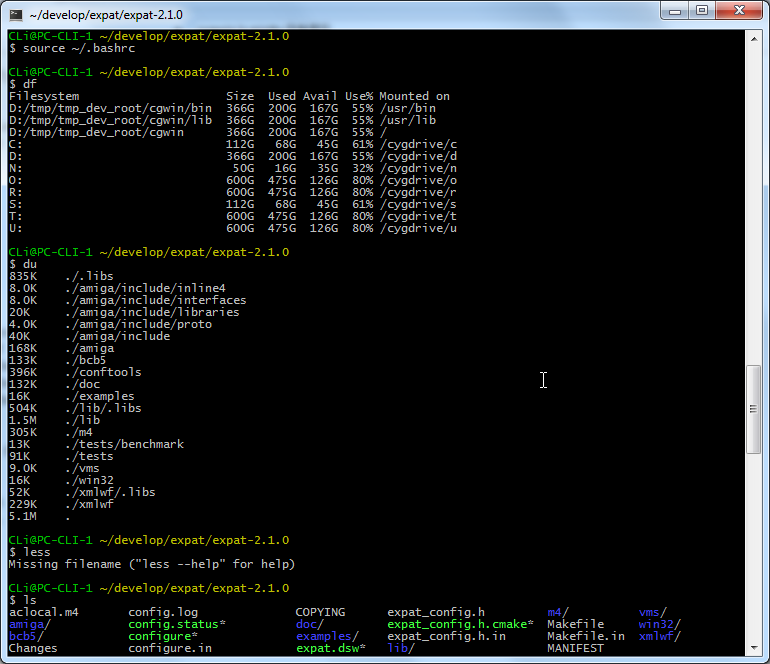Click the vertical scrollbar thumb
The image size is (770, 664).
coord(754,409)
